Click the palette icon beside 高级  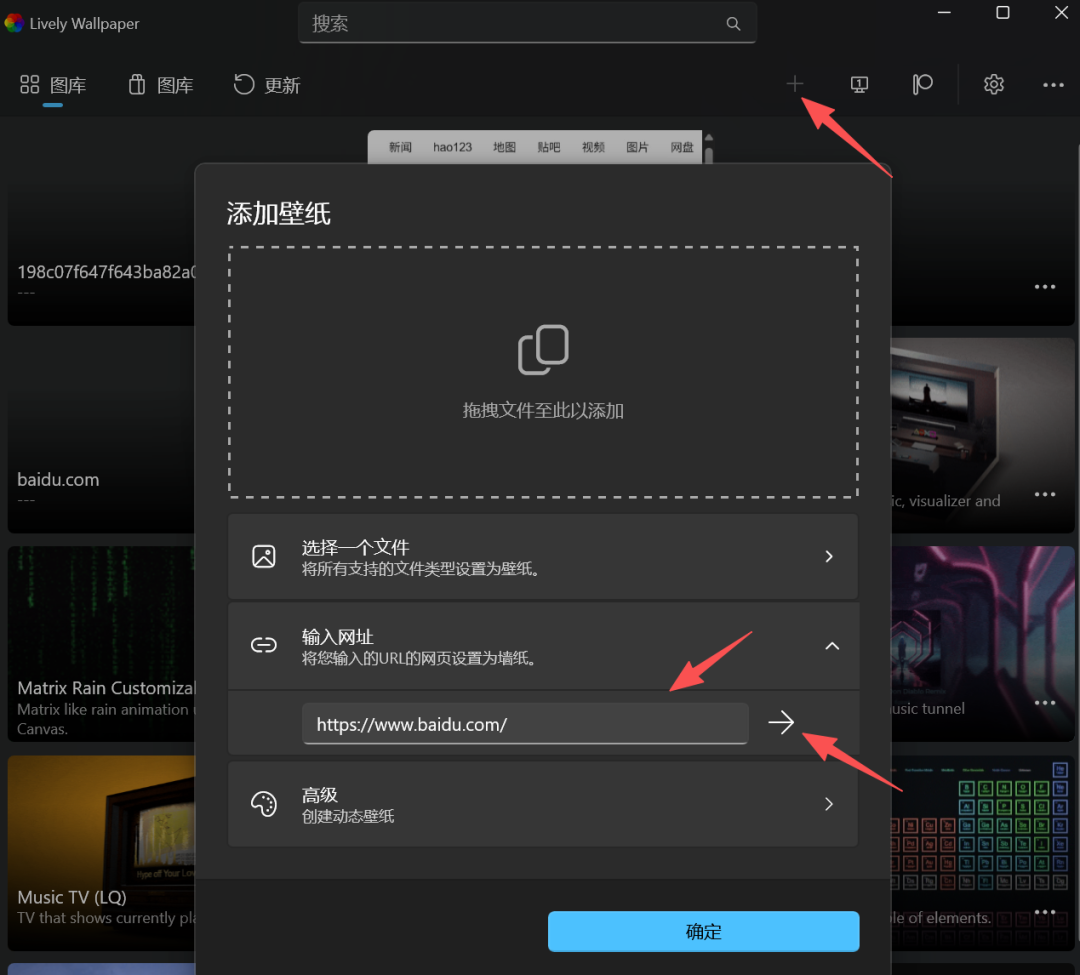click(264, 804)
